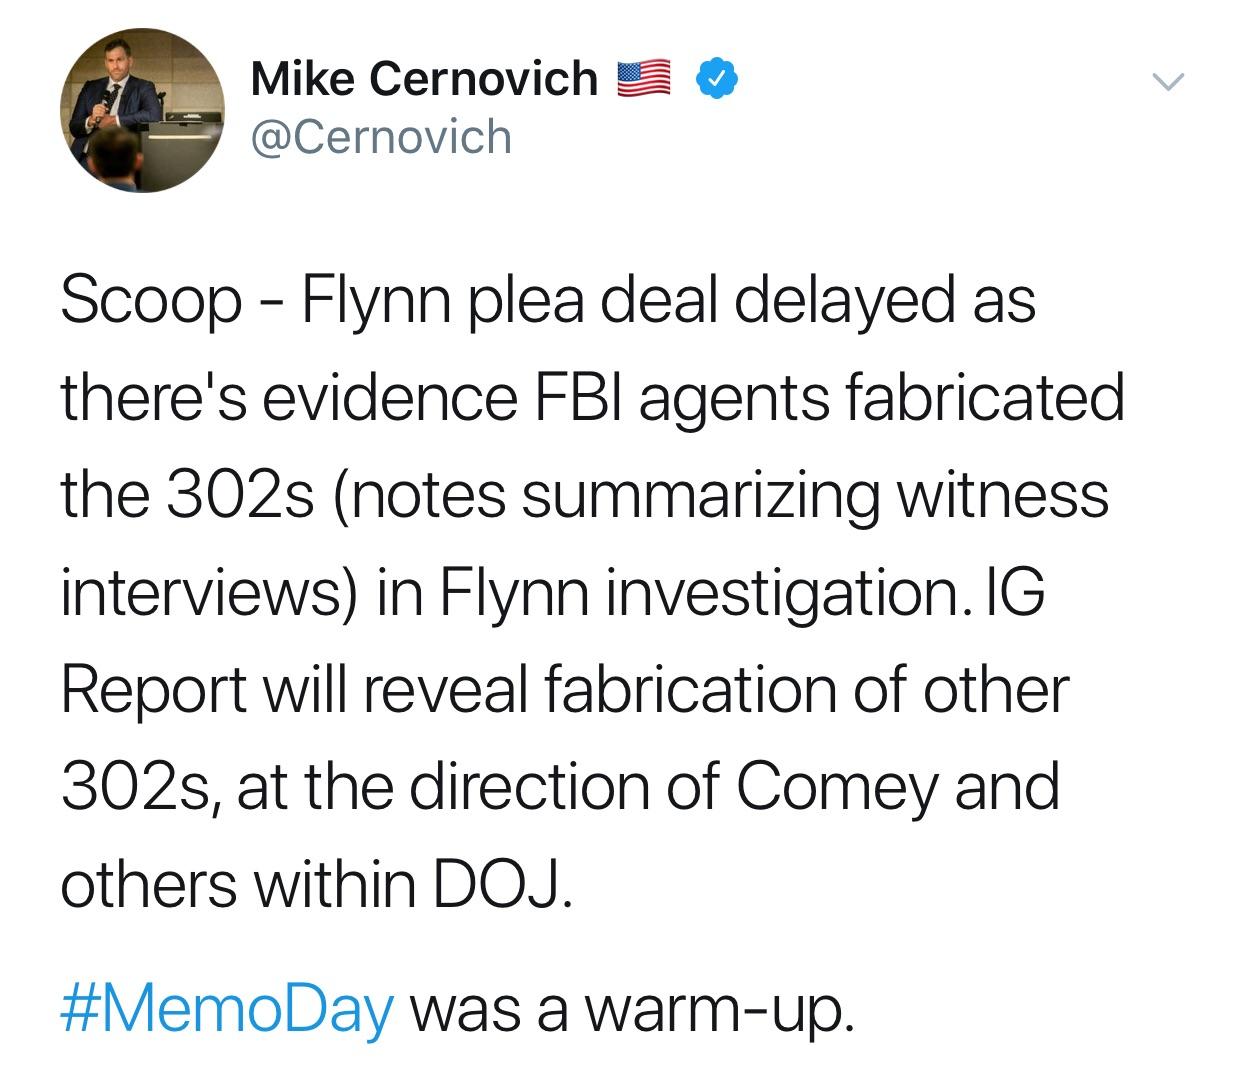This screenshot has height=1070, width=1242.
Task: Click the blue verified checkmark badge
Action: pyautogui.click(x=716, y=79)
